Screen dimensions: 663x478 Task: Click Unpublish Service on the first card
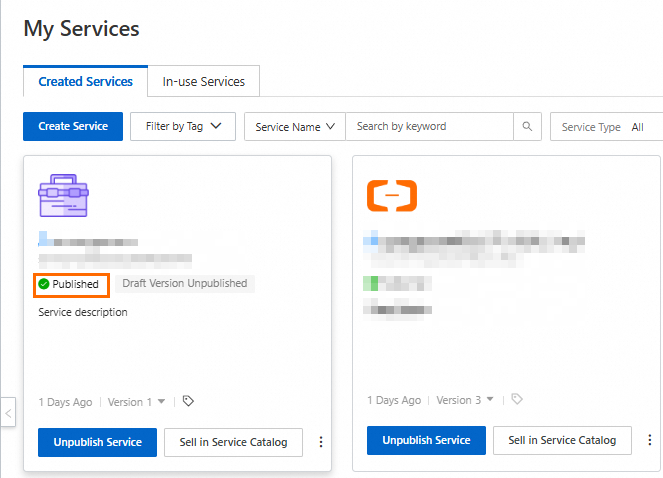pos(98,442)
